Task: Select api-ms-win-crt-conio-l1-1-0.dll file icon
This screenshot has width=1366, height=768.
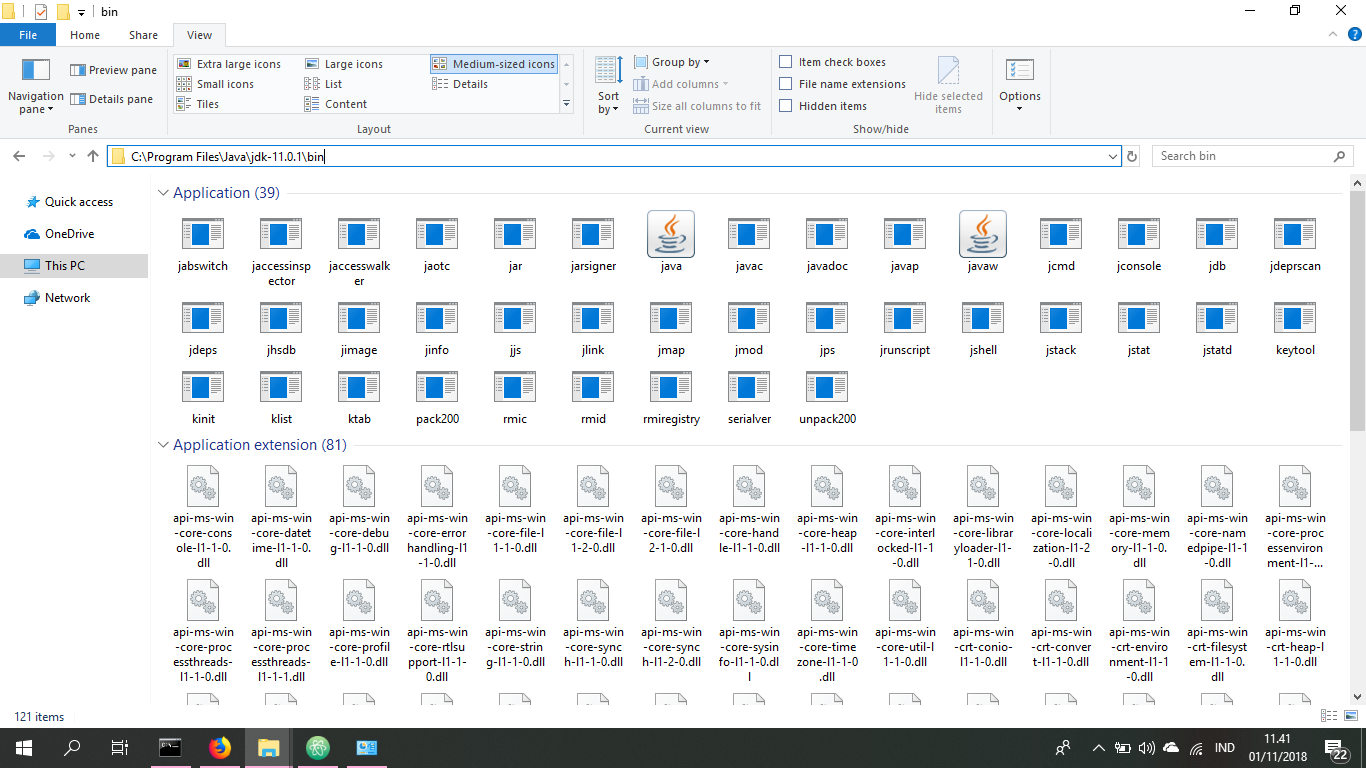Action: point(983,600)
